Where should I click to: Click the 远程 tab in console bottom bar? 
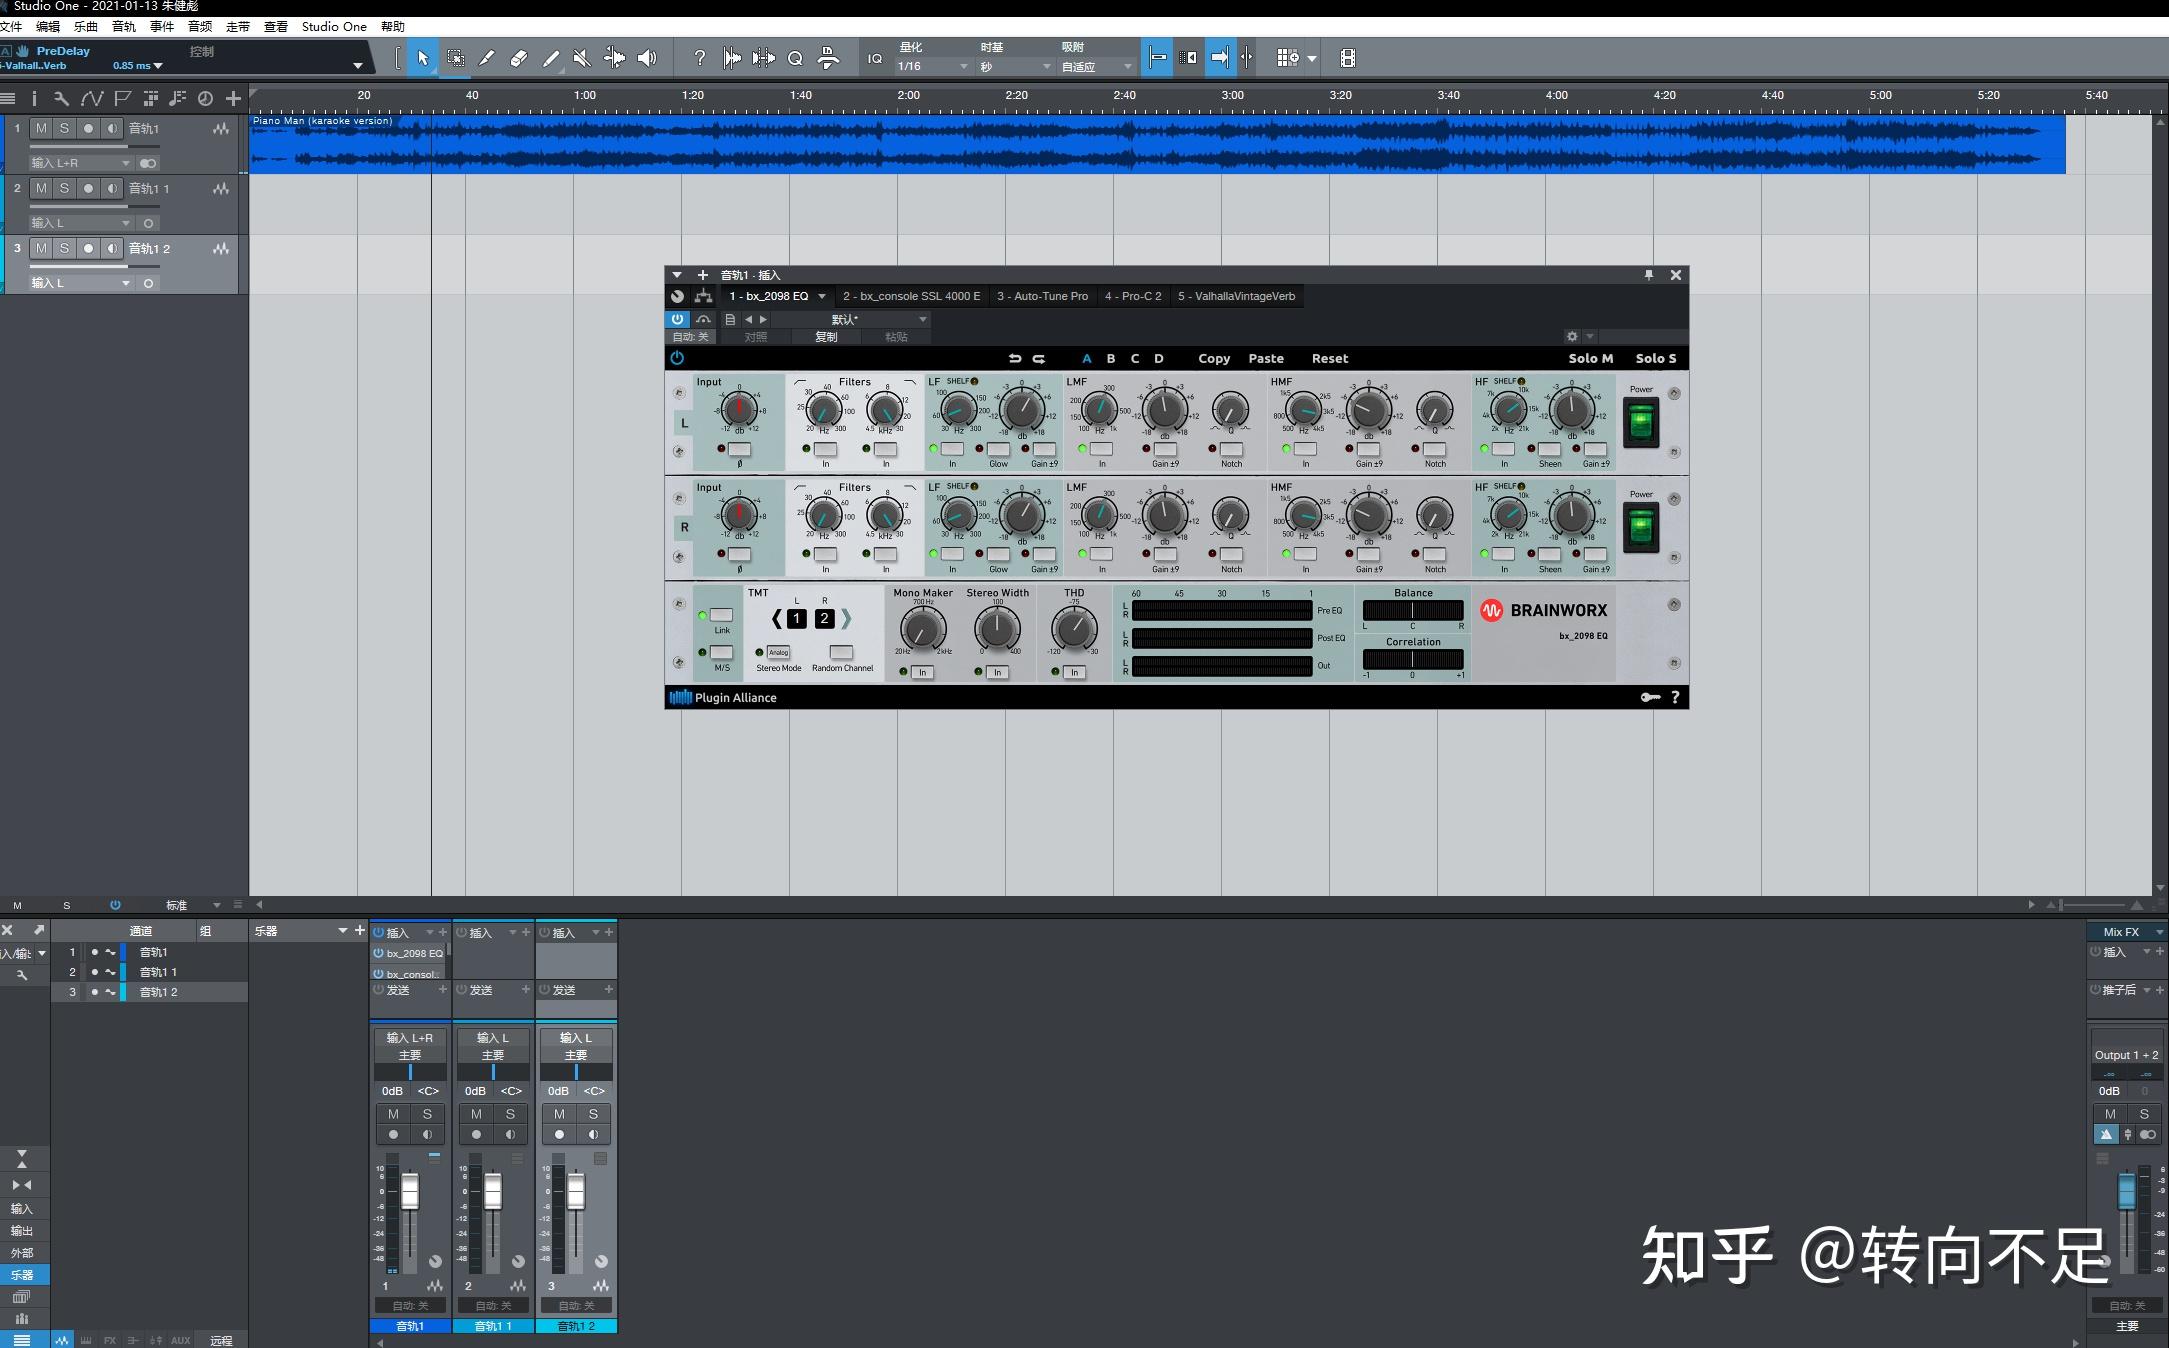(x=221, y=1340)
